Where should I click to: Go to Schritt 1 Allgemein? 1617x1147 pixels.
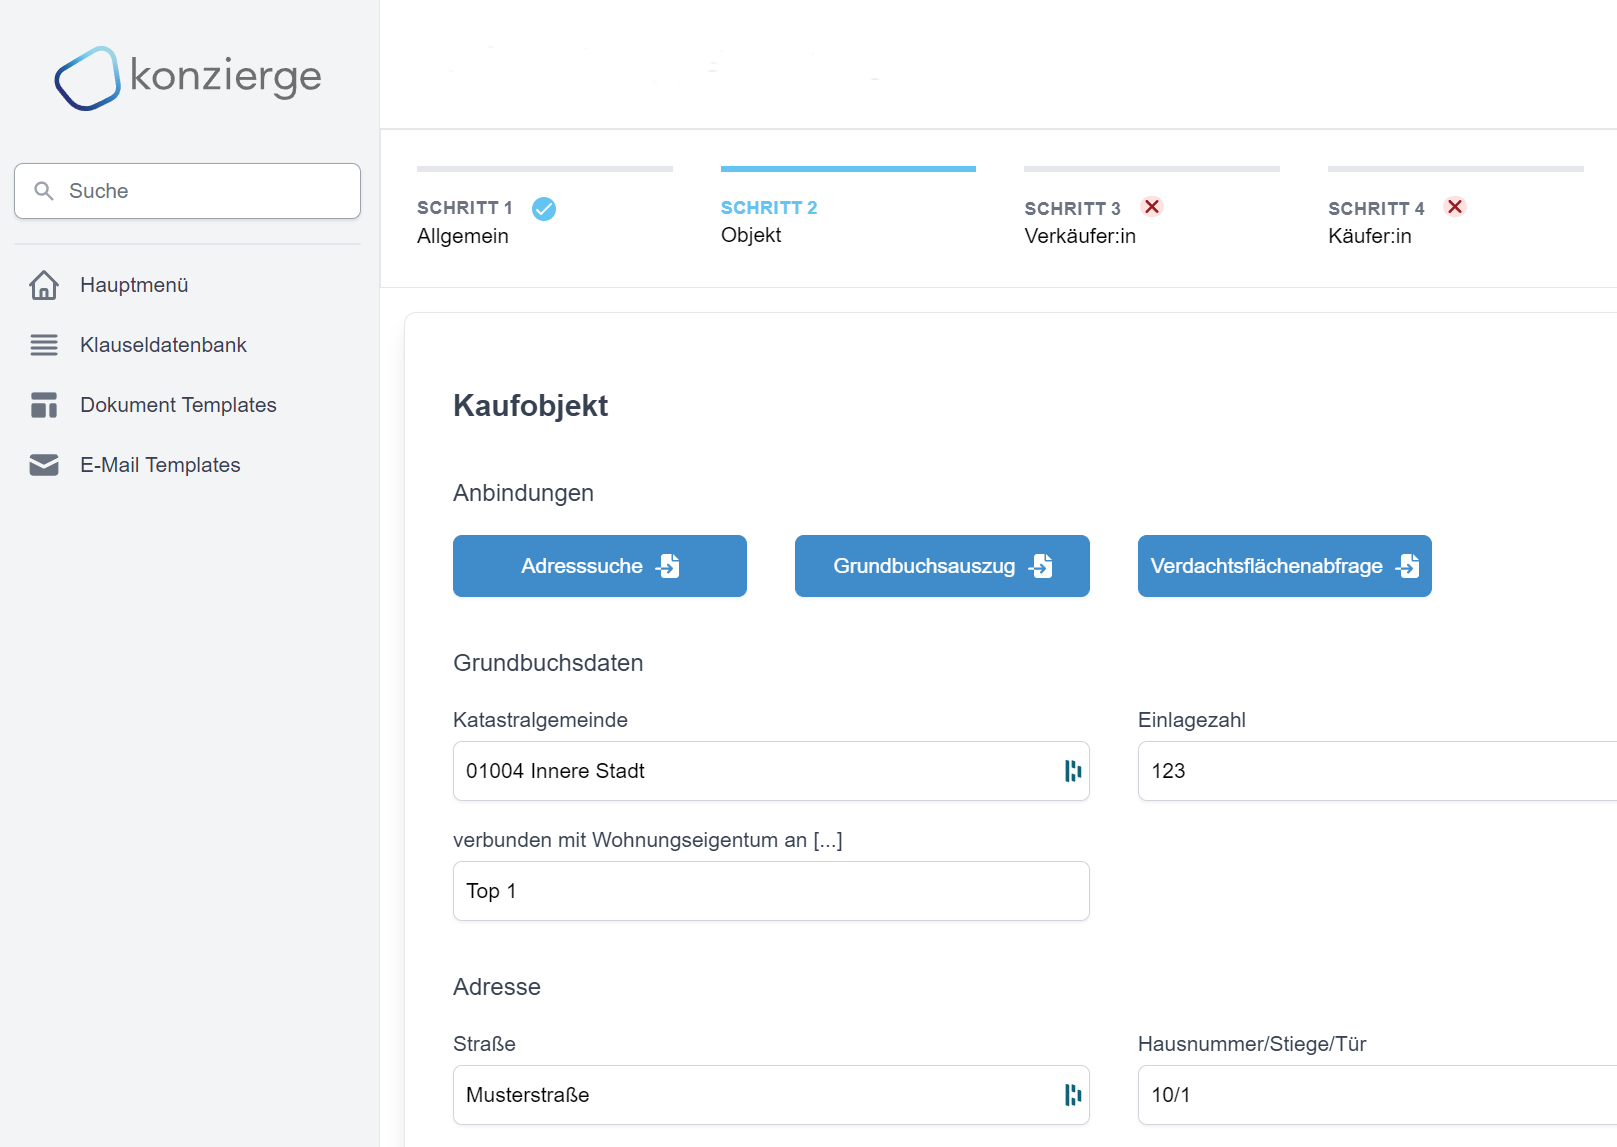tap(464, 222)
